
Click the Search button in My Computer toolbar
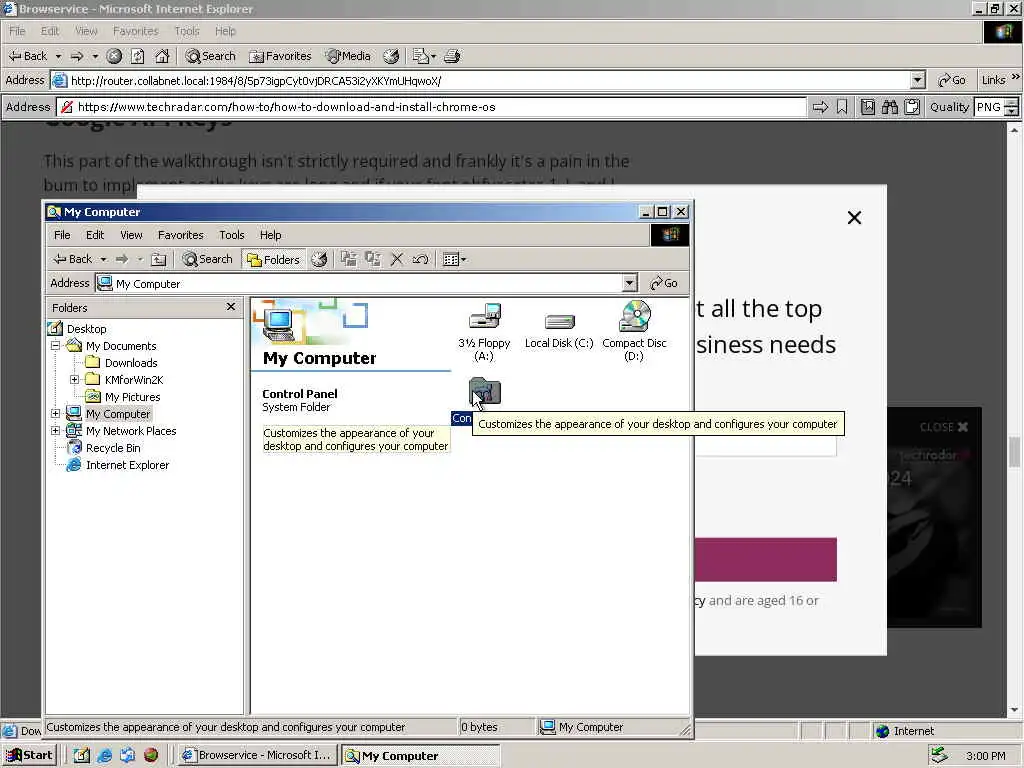tap(208, 259)
